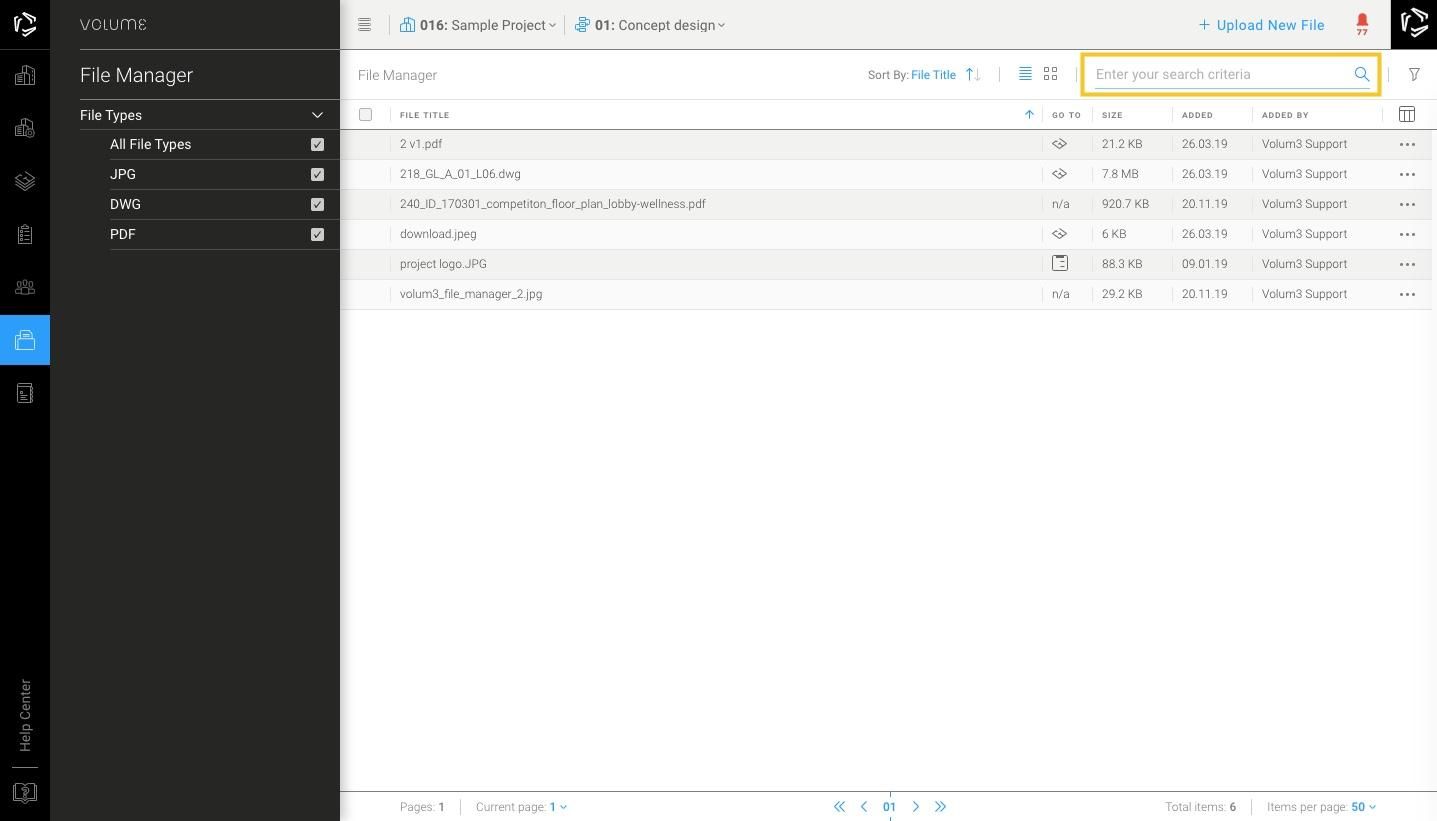Screen dimensions: 1437x821
Task: Uncheck the PDF file type checkbox
Action: [x=317, y=234]
